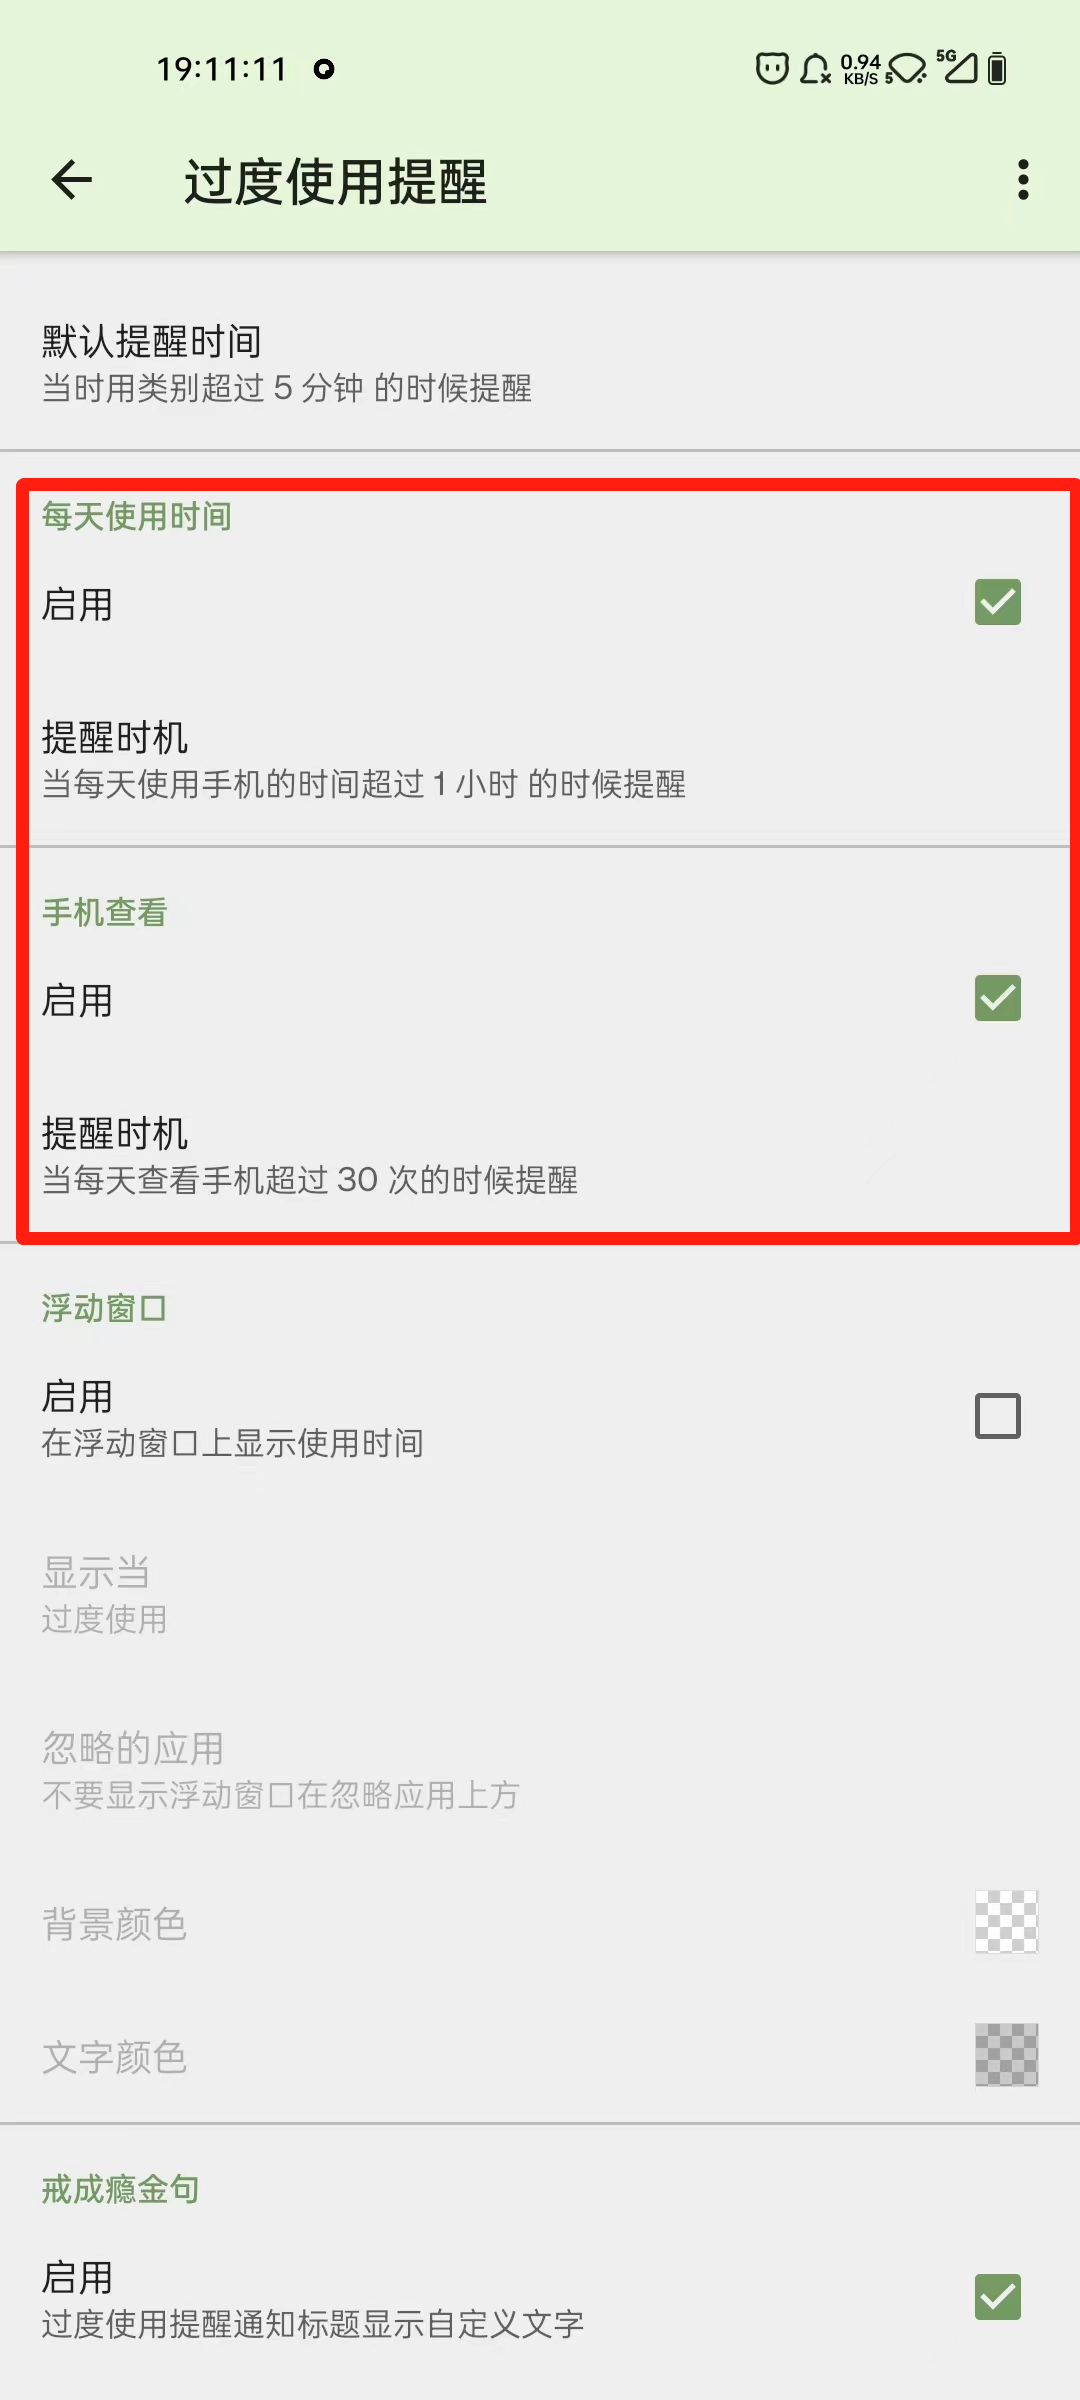Tap the Wi-Fi status icon
This screenshot has height=2400, width=1080.
click(907, 68)
